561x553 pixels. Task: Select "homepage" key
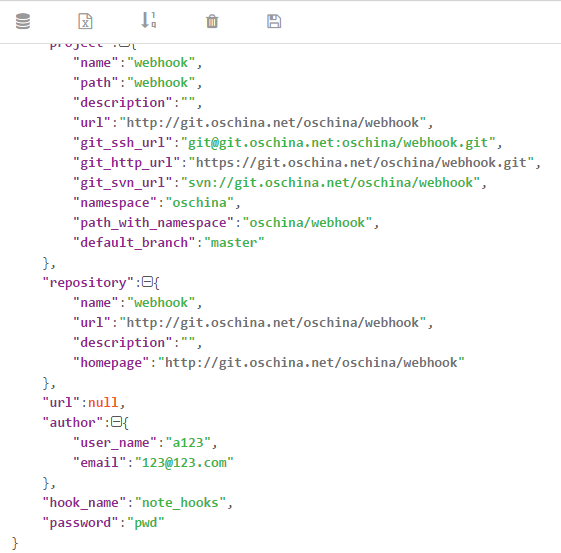click(111, 363)
